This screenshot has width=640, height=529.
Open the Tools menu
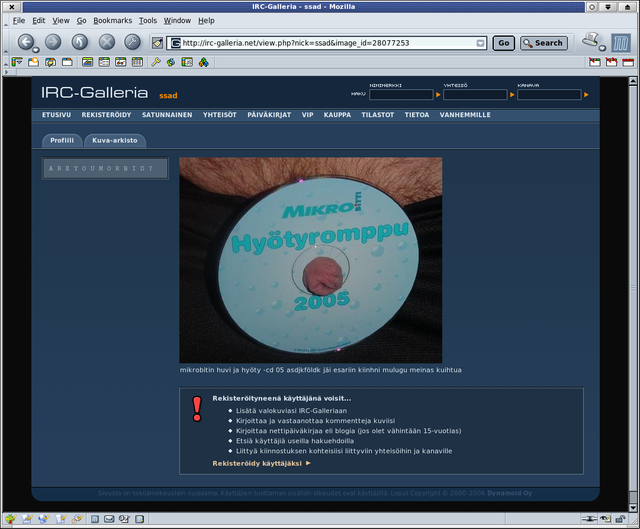click(147, 20)
